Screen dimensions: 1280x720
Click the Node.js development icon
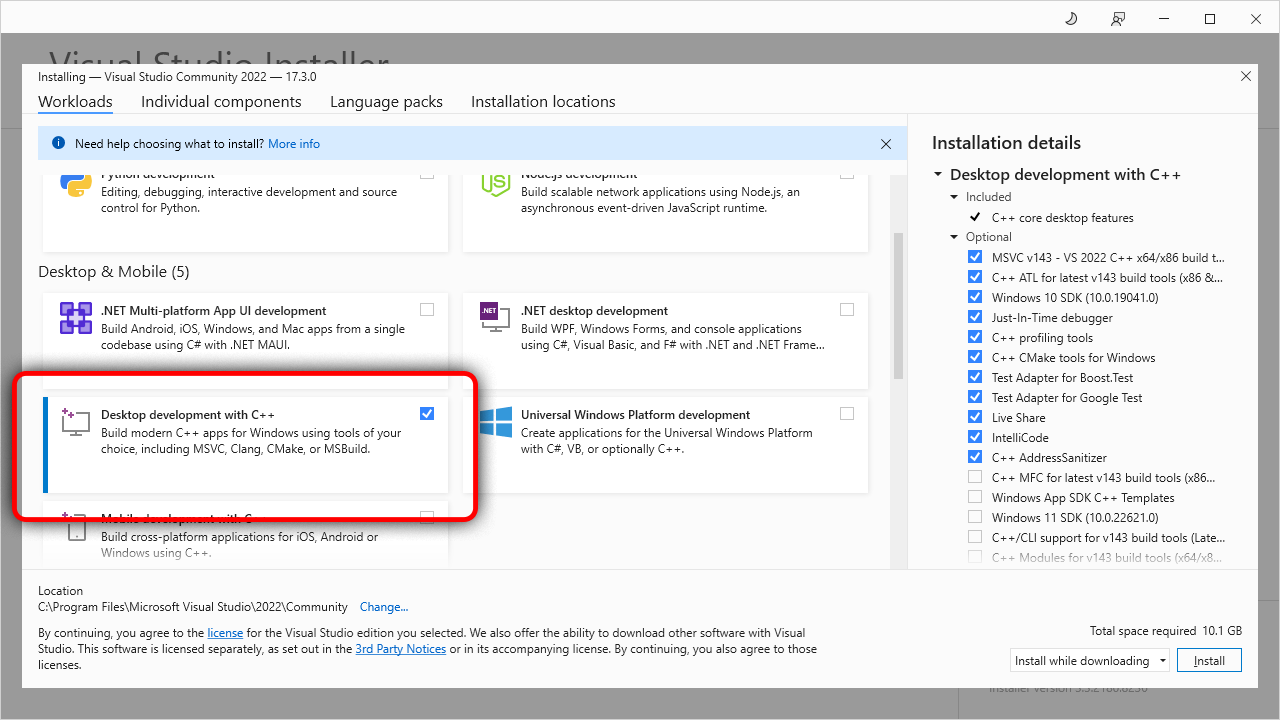496,185
